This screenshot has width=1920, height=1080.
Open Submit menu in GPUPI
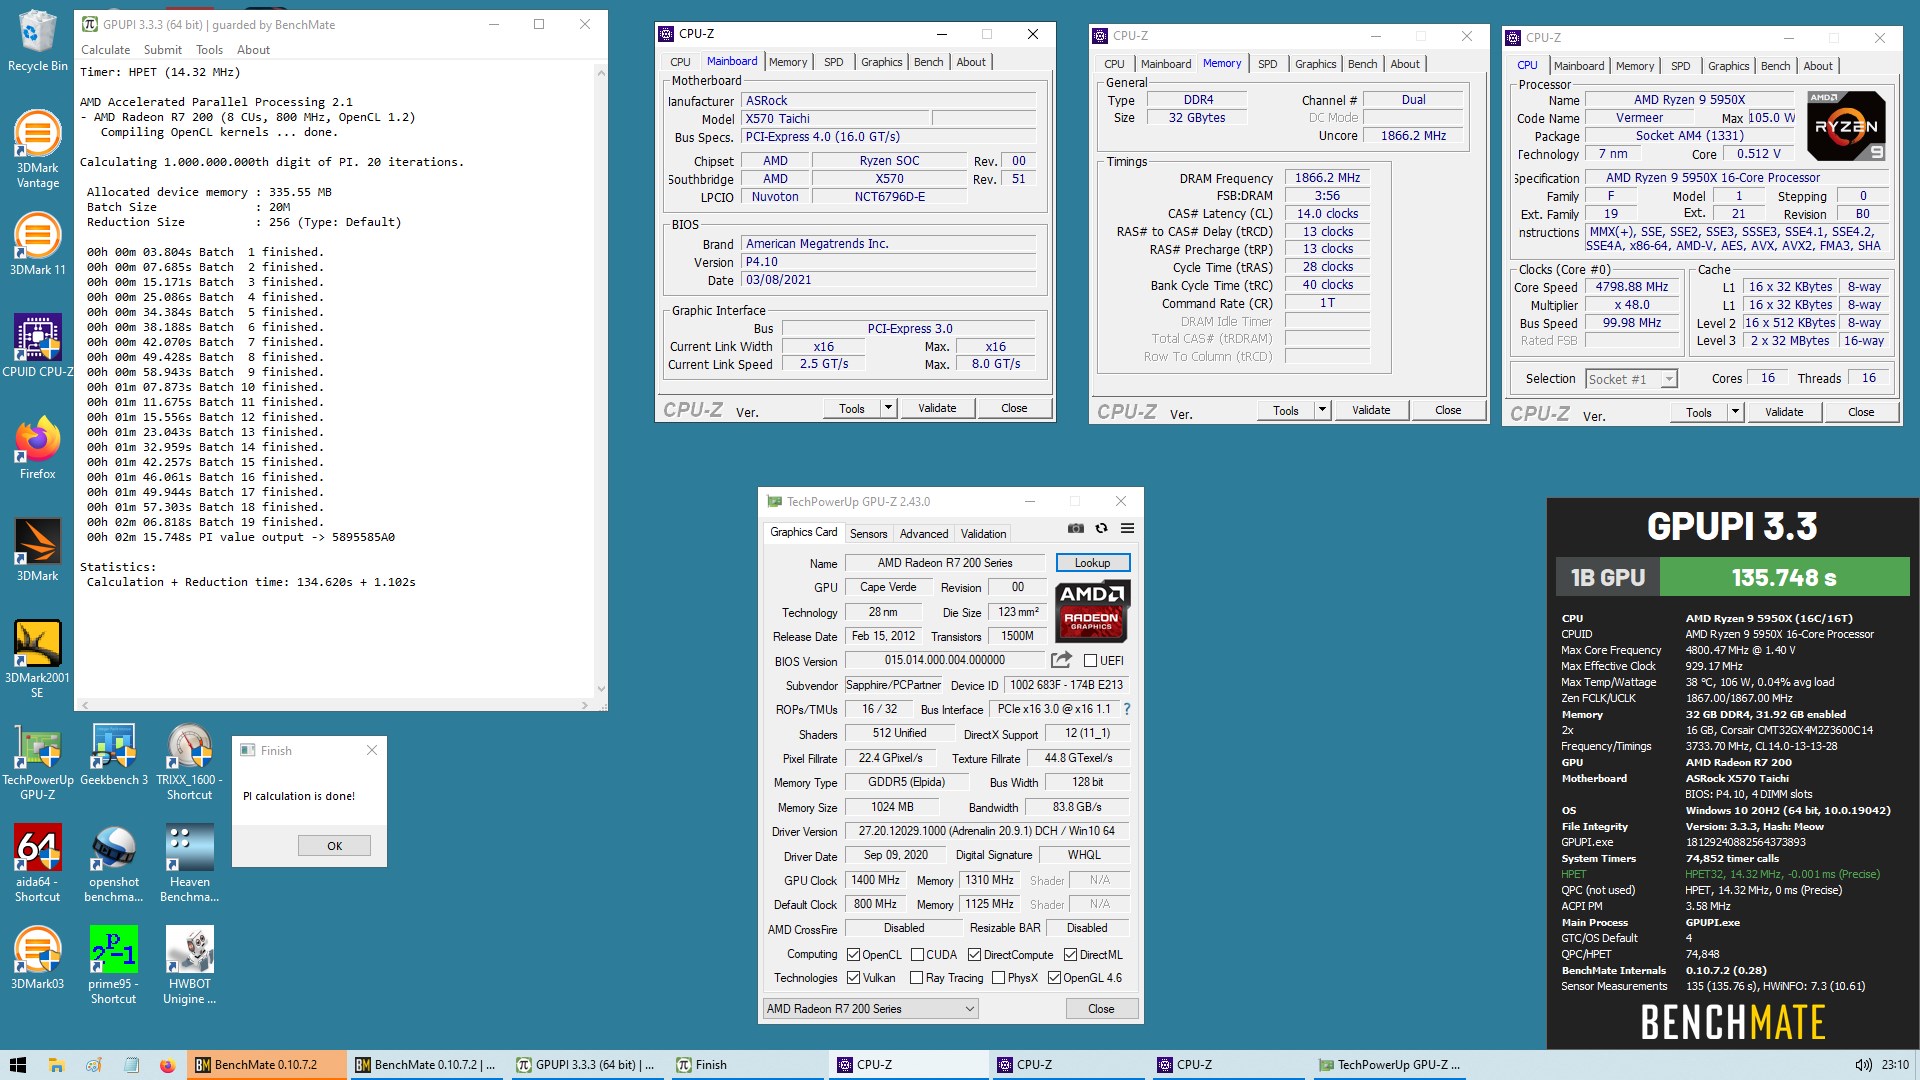162,50
